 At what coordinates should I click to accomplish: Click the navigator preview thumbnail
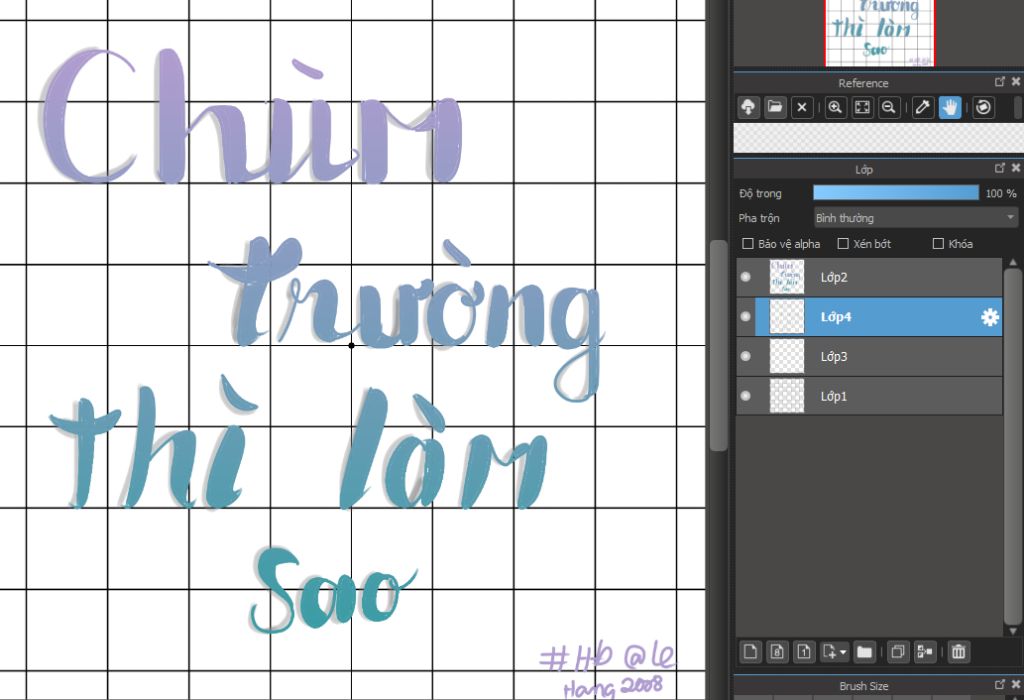880,33
